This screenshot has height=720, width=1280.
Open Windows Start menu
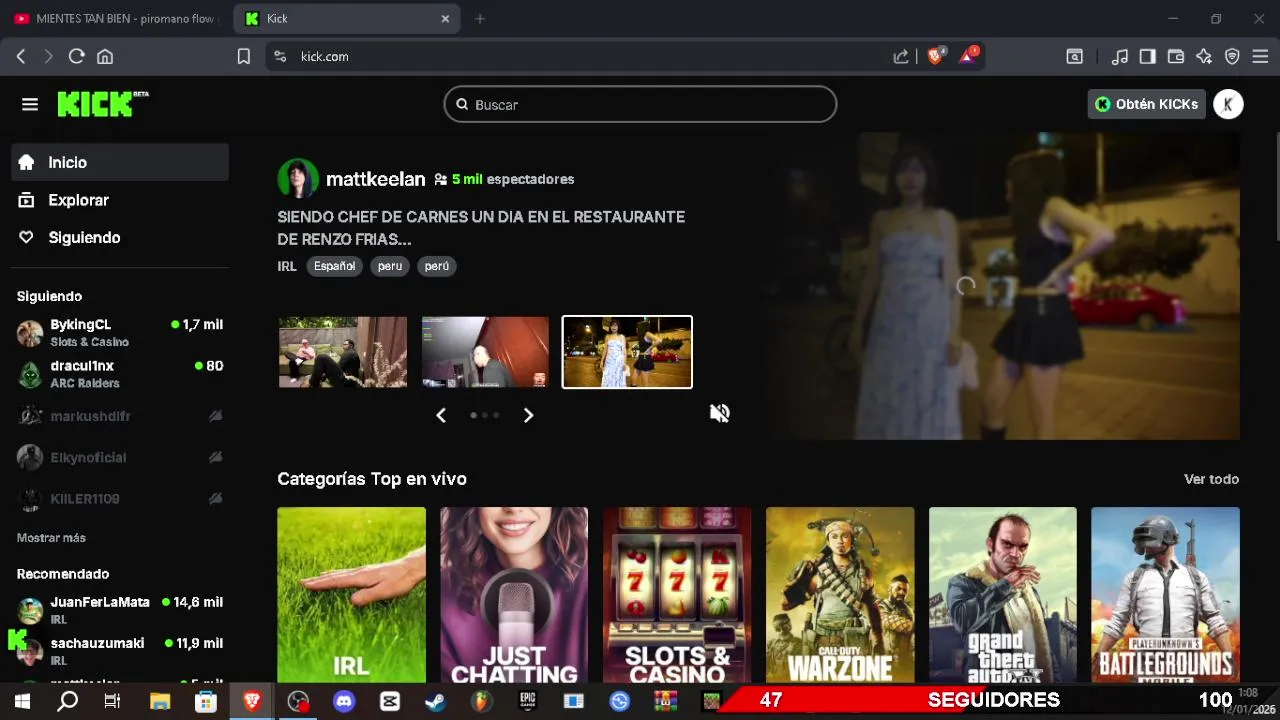[x=22, y=701]
